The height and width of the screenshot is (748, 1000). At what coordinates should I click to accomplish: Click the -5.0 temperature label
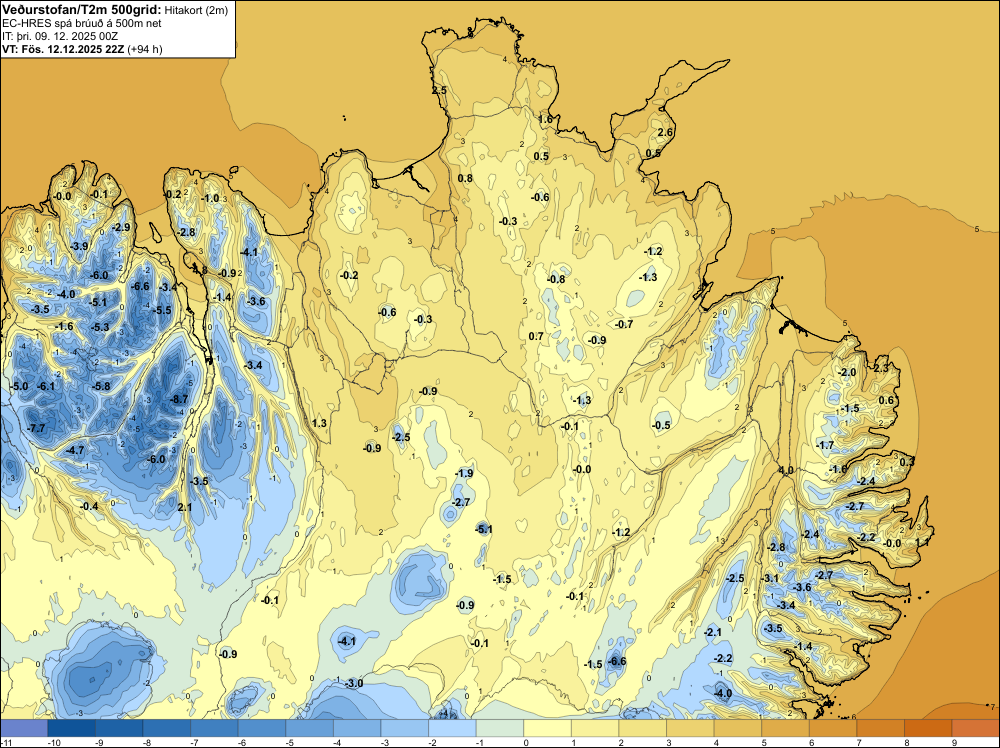(19, 386)
